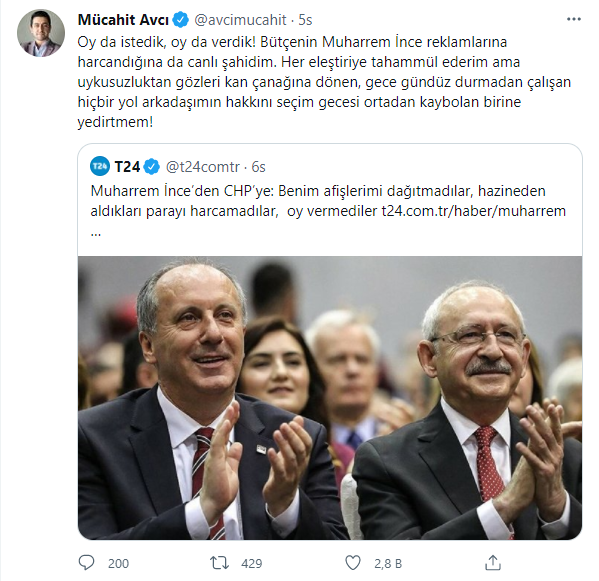
Task: Click the Mücahit Avcı display name
Action: [123, 20]
